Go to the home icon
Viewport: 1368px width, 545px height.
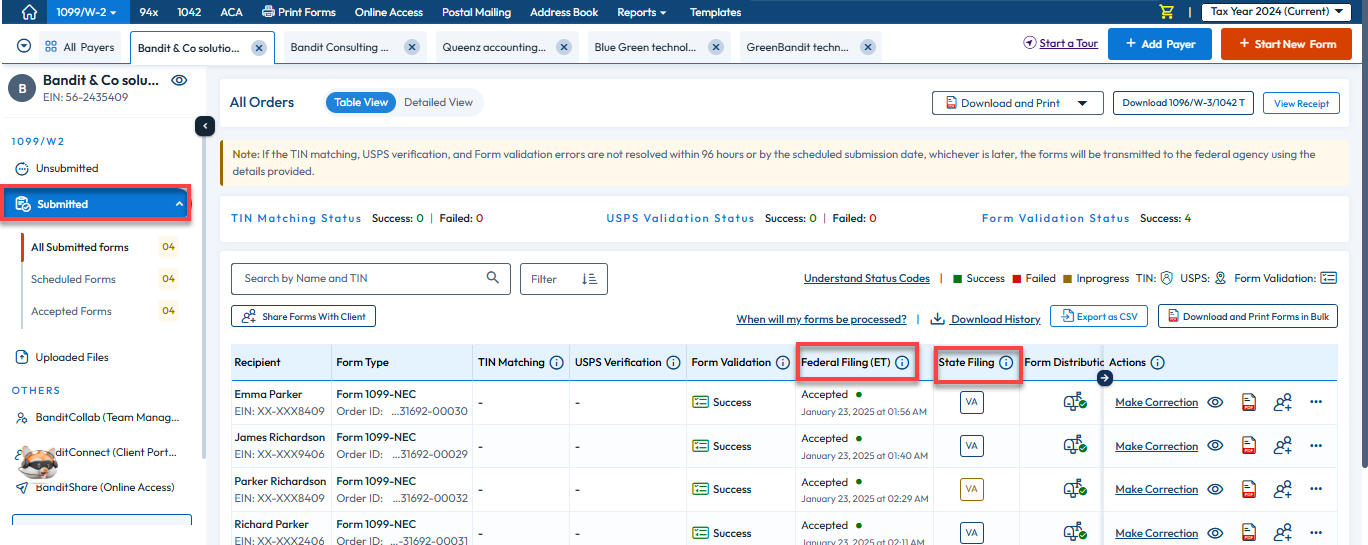click(x=29, y=12)
